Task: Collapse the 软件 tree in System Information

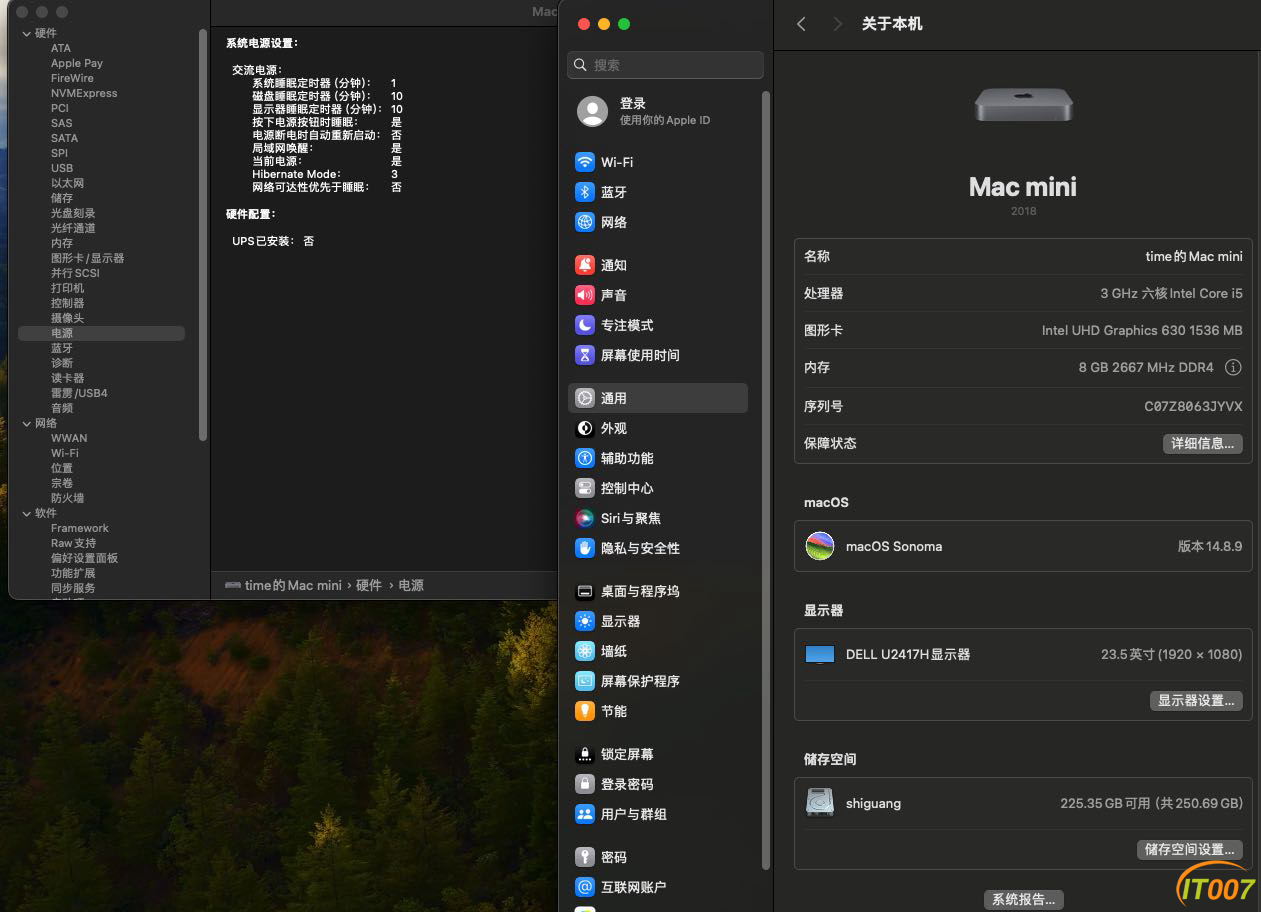Action: coord(26,513)
